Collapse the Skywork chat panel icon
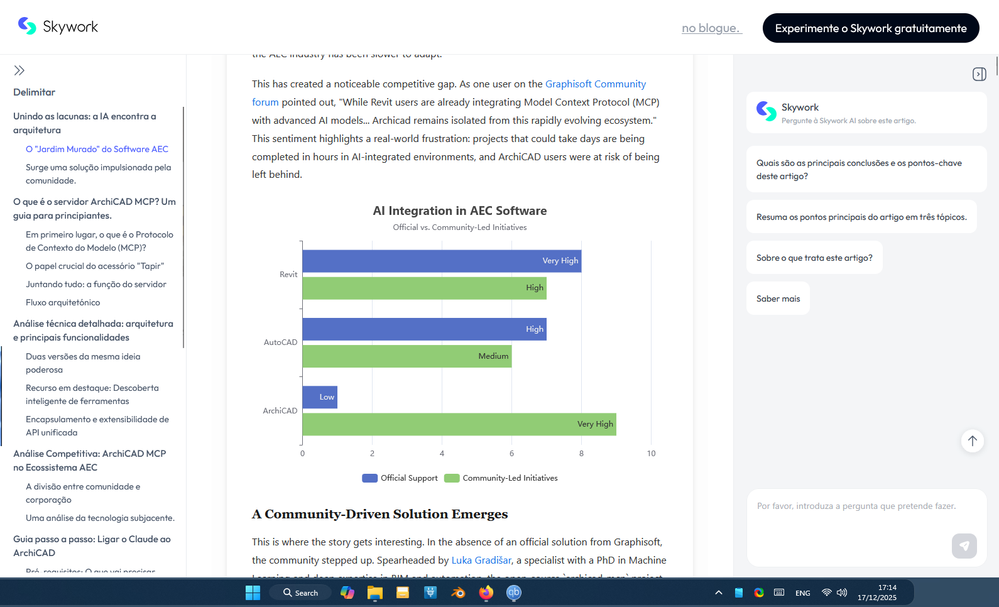Viewport: 999px width, 607px height. 979,75
